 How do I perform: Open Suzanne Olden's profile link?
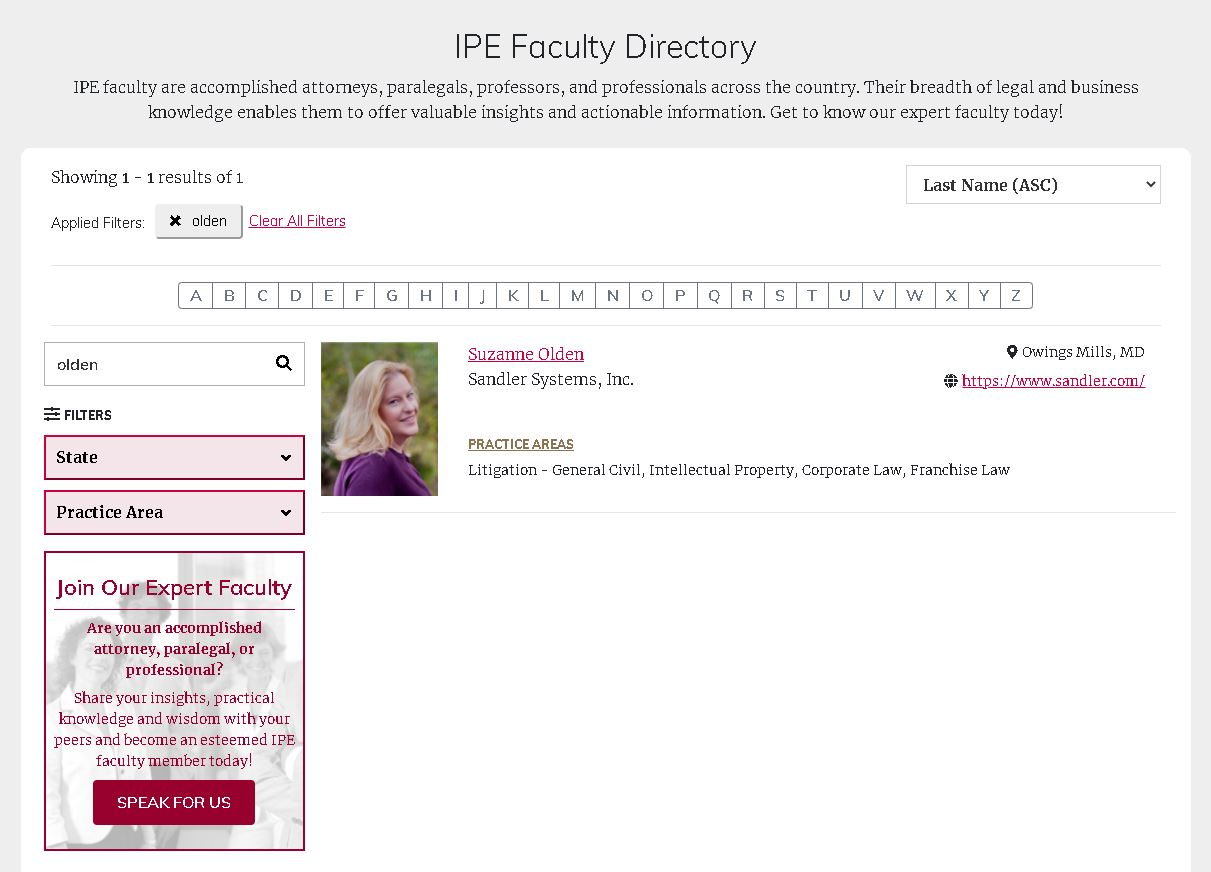click(x=526, y=354)
